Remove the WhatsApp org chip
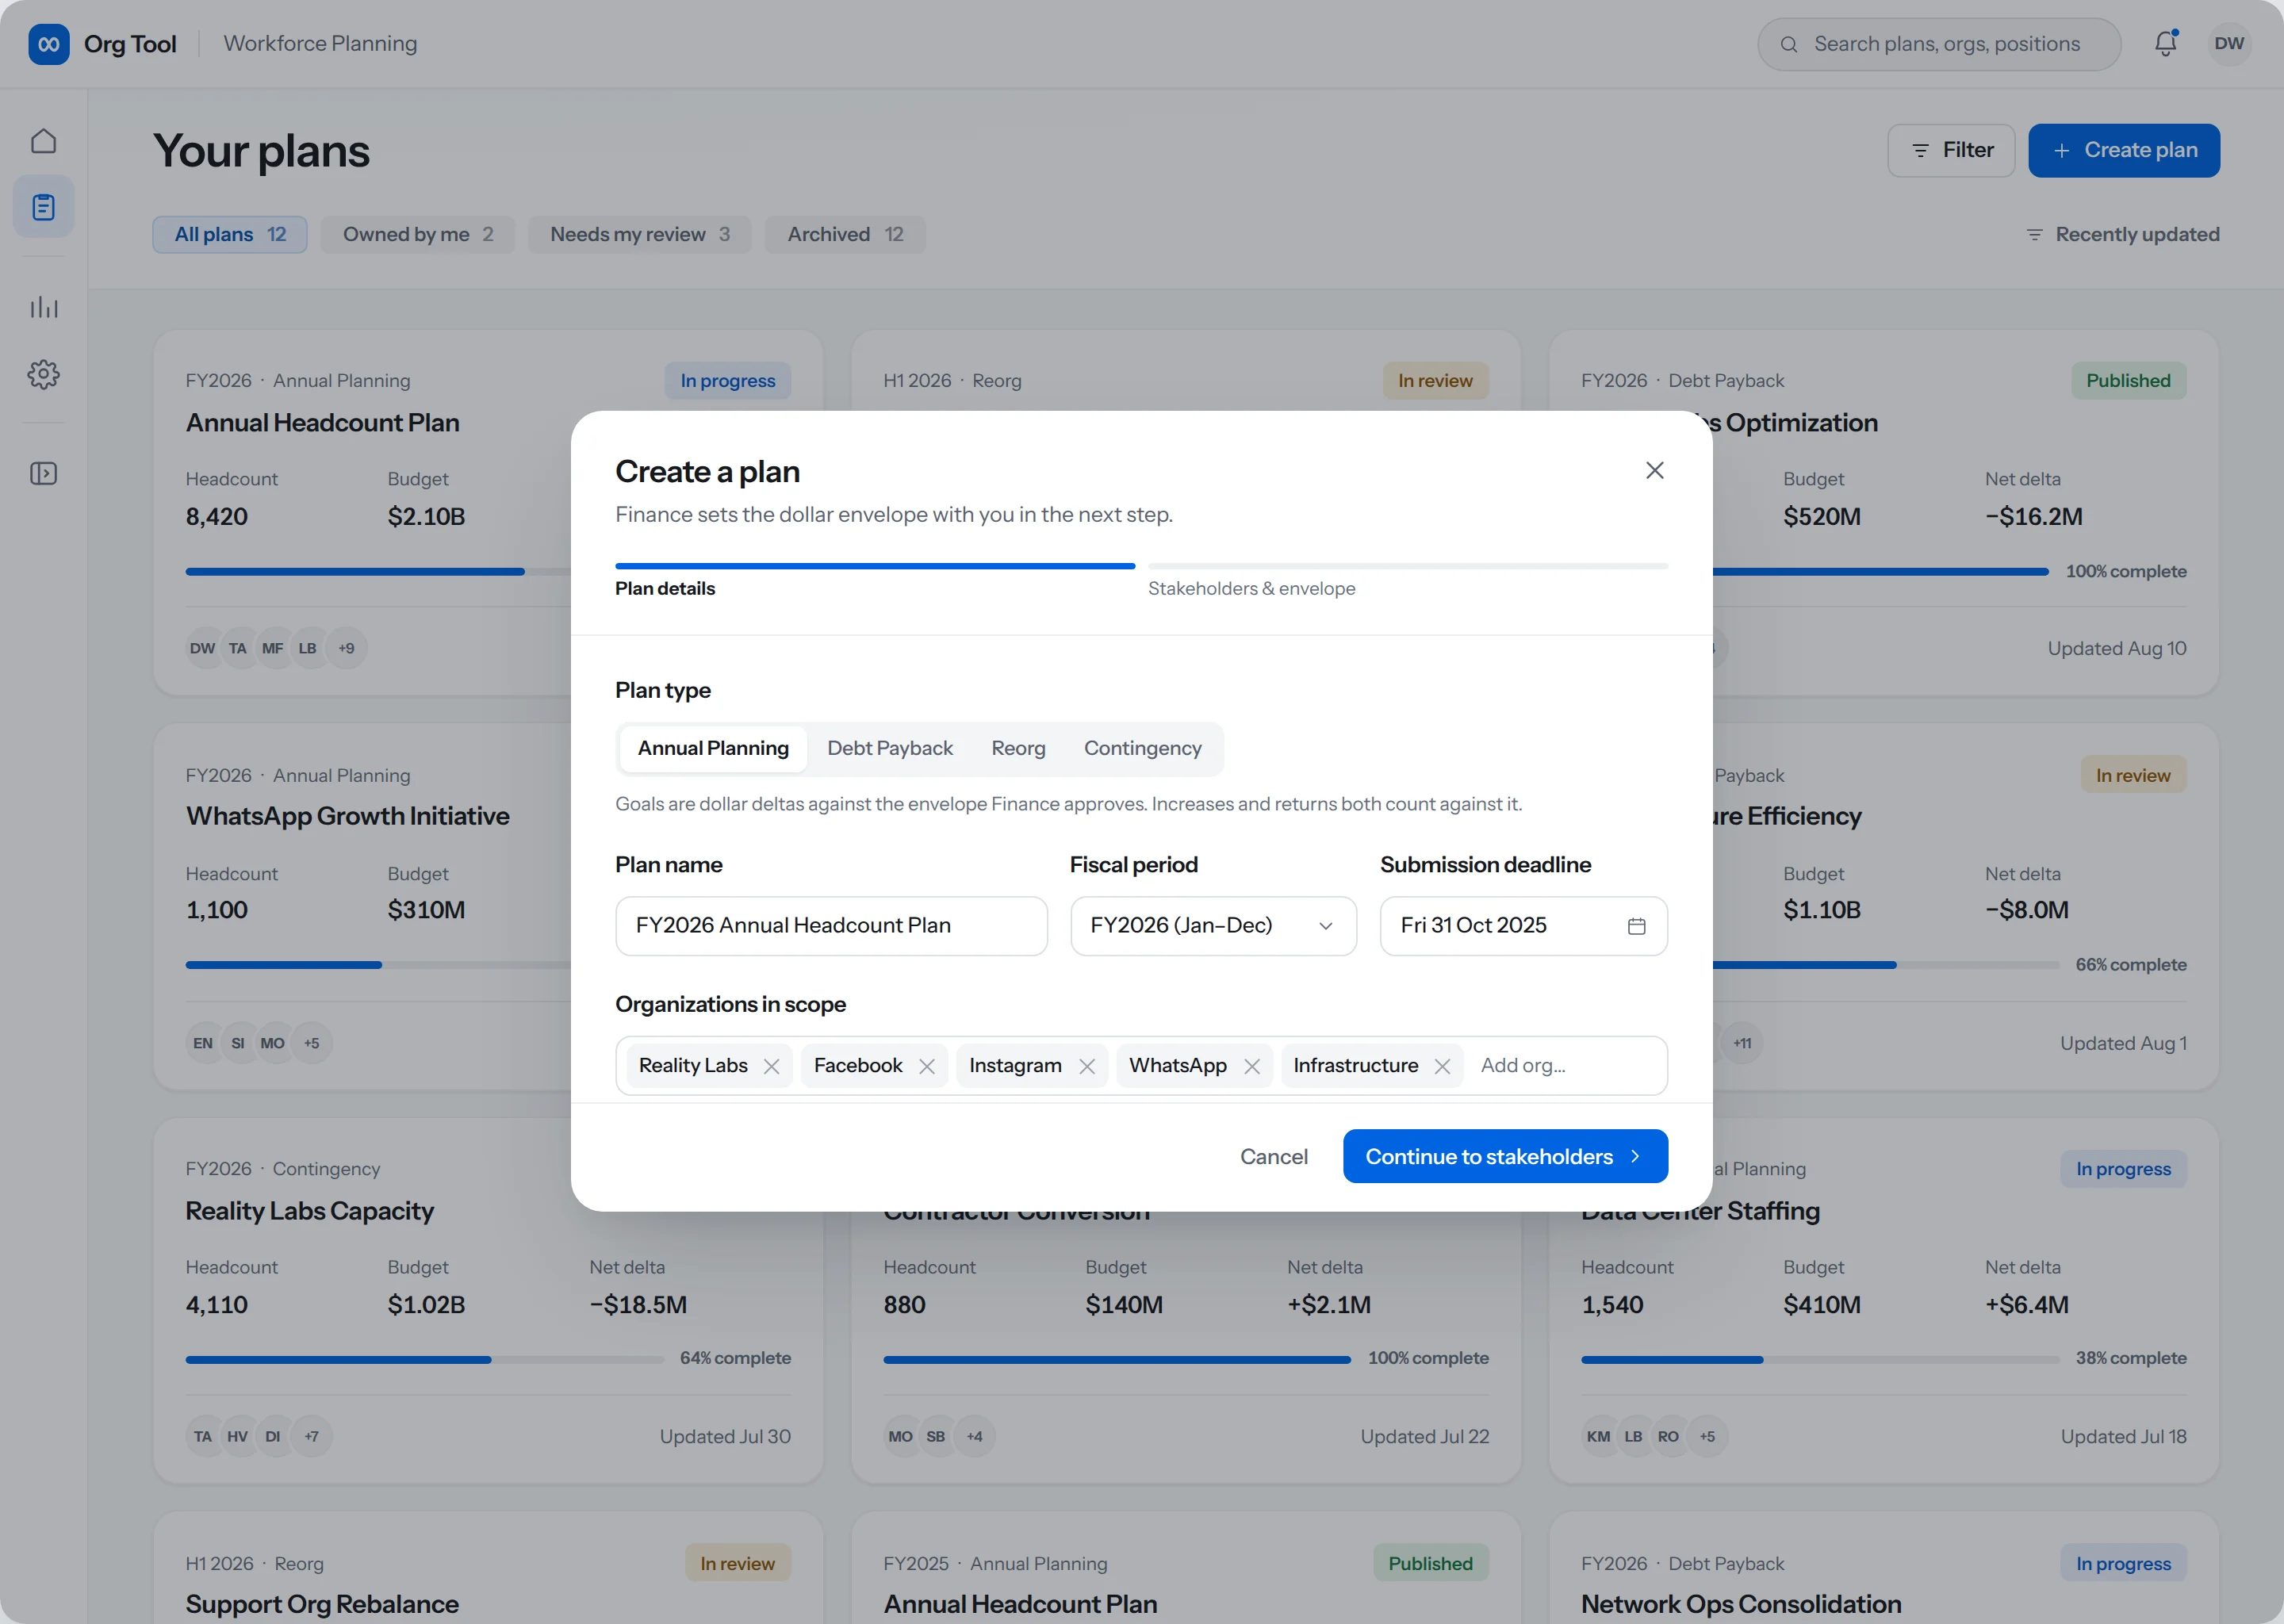 tap(1251, 1066)
